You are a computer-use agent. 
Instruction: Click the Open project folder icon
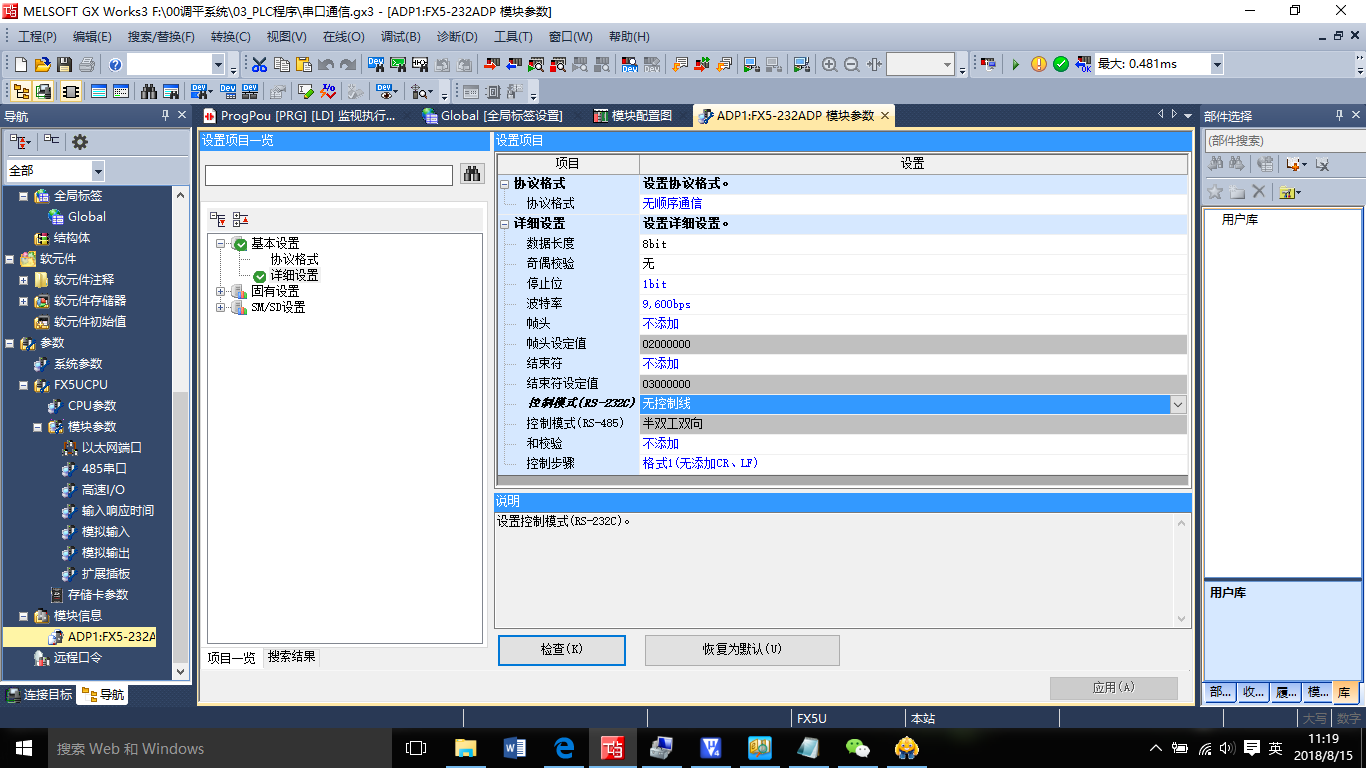[42, 65]
